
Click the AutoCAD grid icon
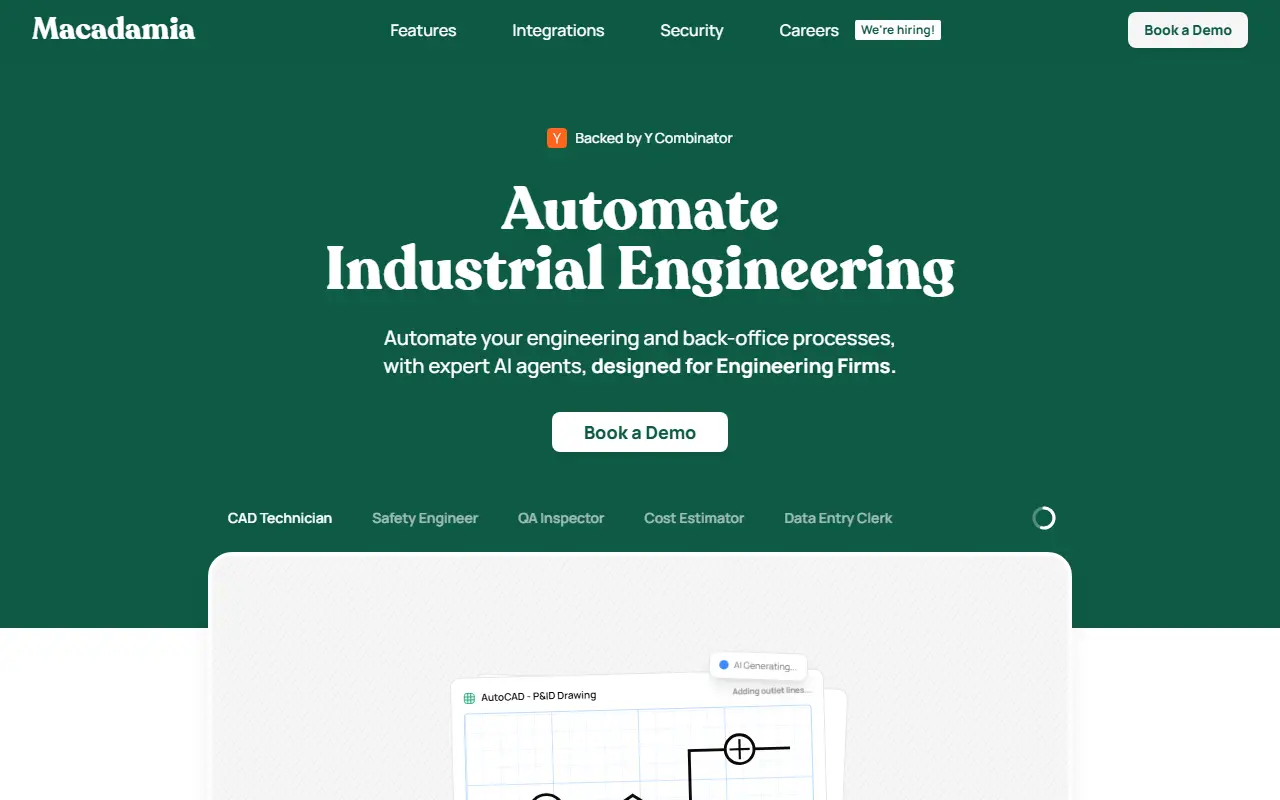click(x=469, y=698)
